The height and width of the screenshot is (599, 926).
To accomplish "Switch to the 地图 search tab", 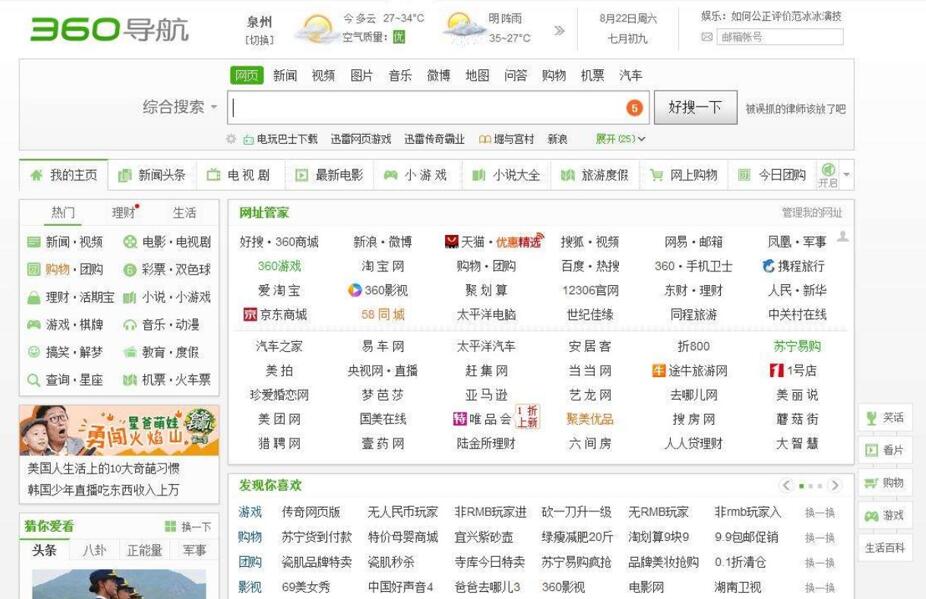I will click(x=477, y=75).
